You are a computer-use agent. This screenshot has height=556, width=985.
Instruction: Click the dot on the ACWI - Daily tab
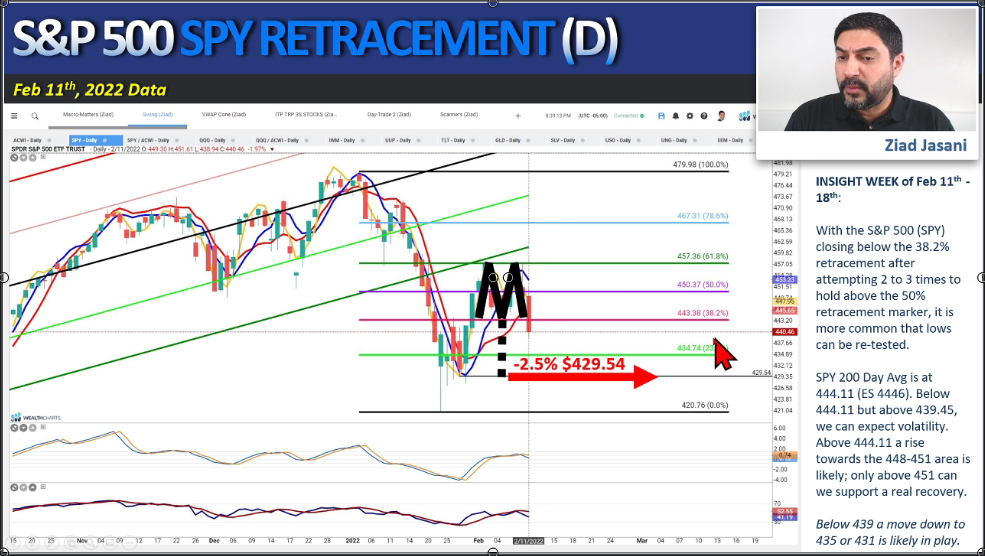coord(50,140)
